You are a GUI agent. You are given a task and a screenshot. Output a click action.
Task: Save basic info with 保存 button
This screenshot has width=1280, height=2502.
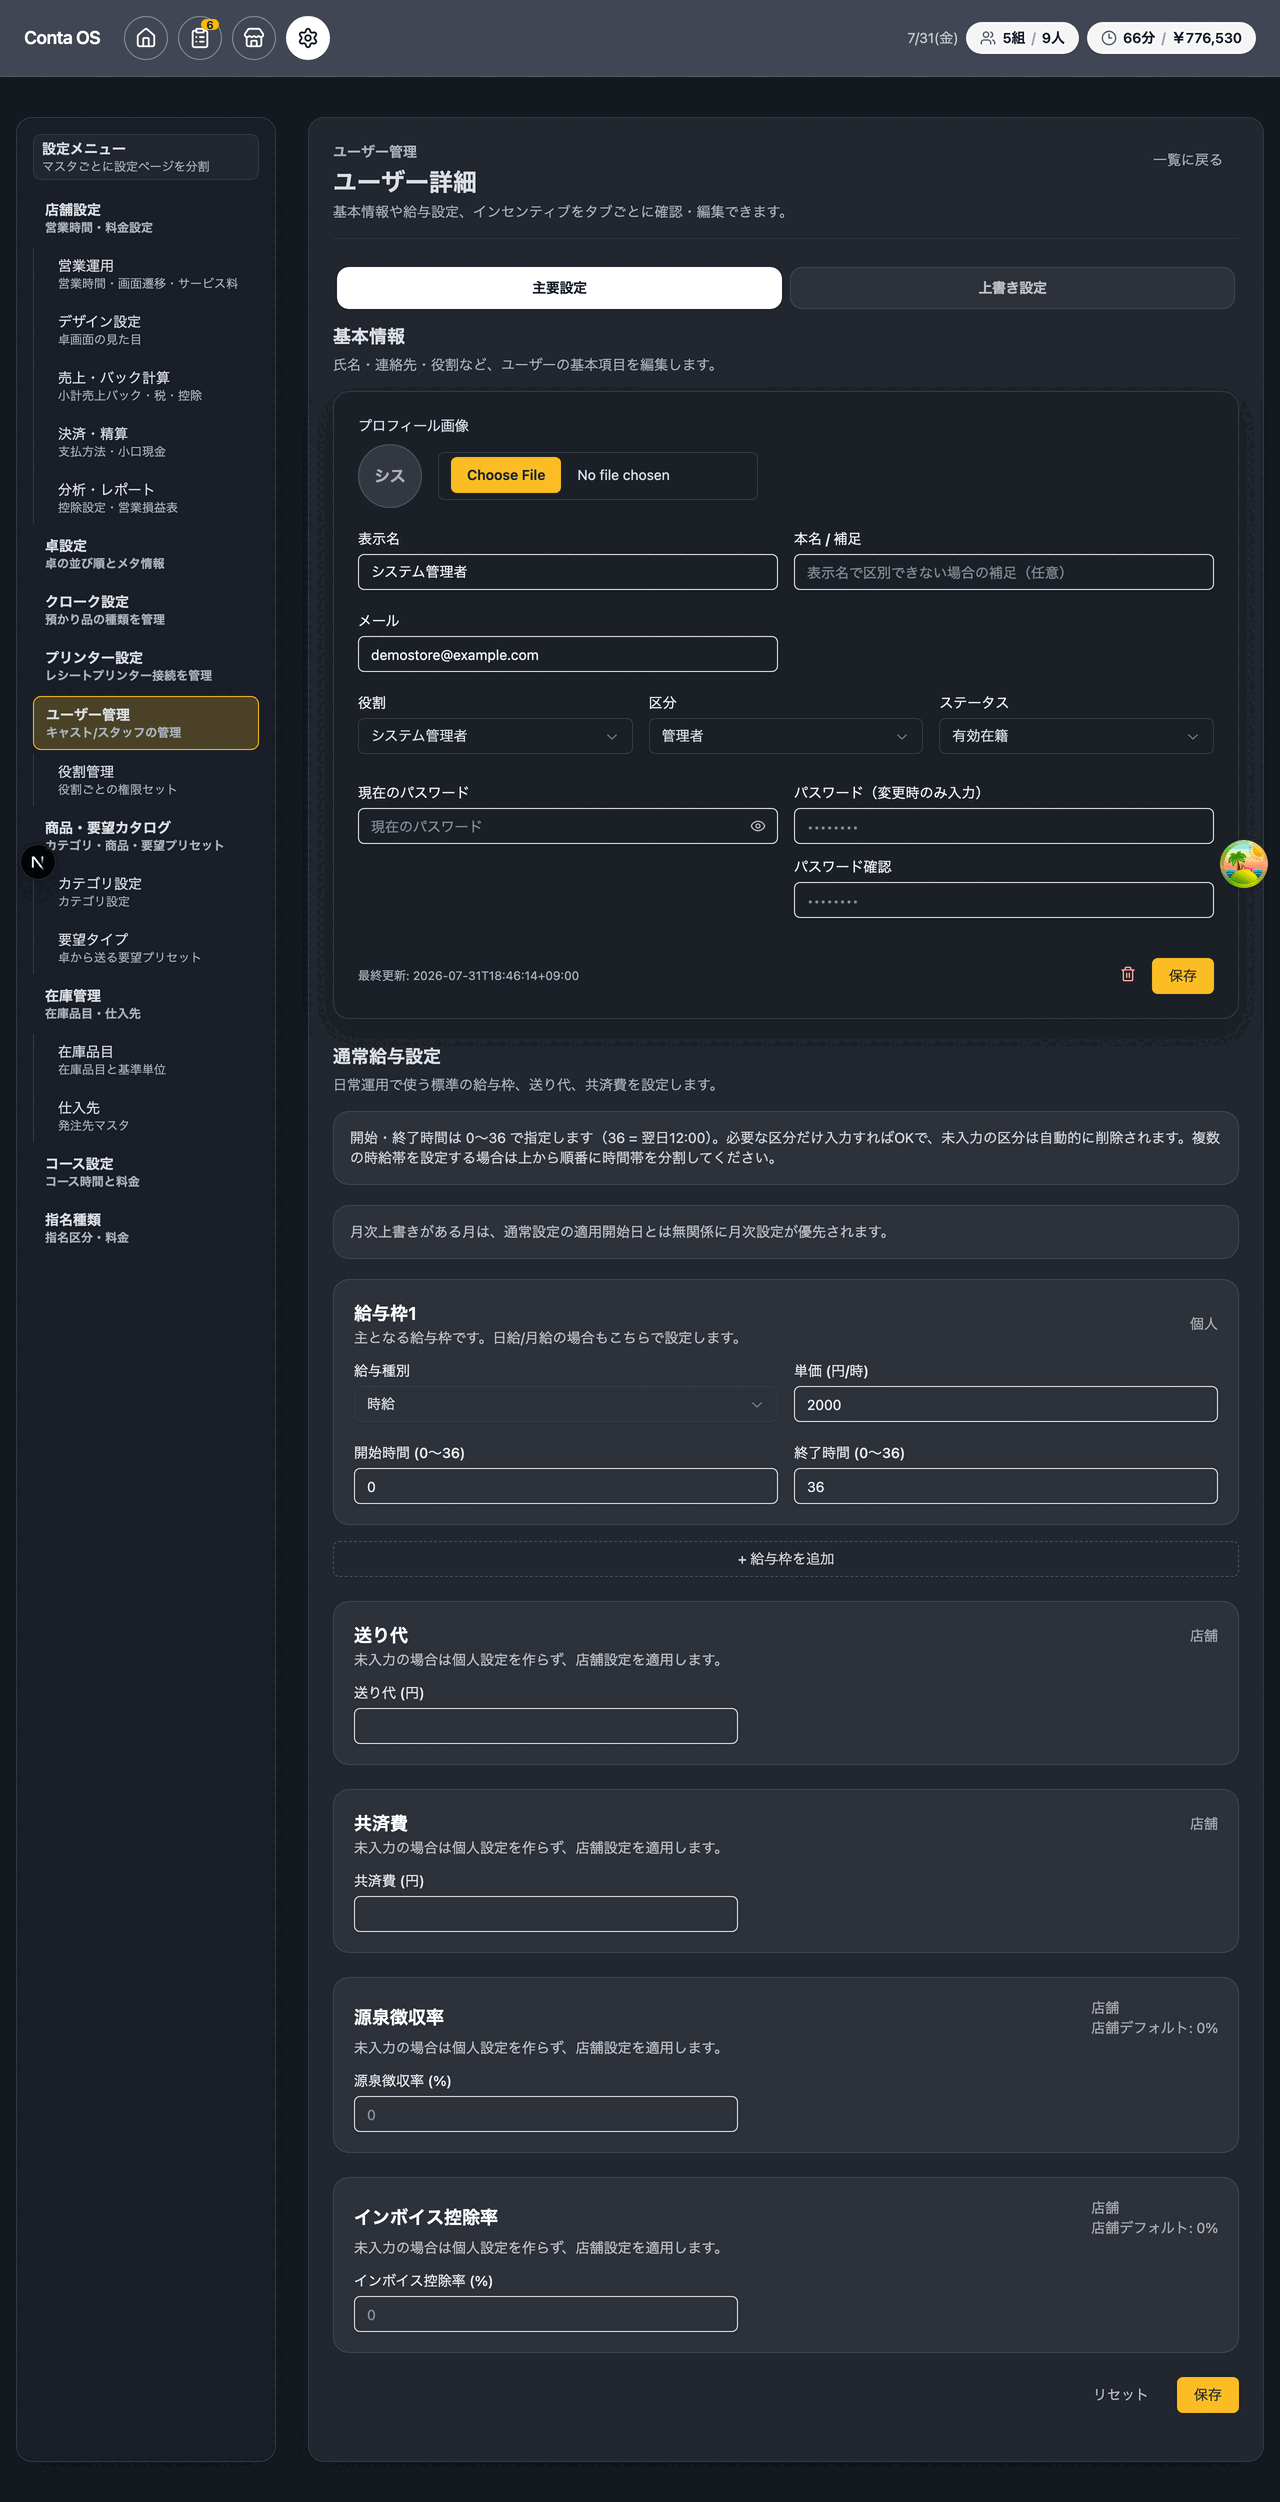click(1183, 976)
